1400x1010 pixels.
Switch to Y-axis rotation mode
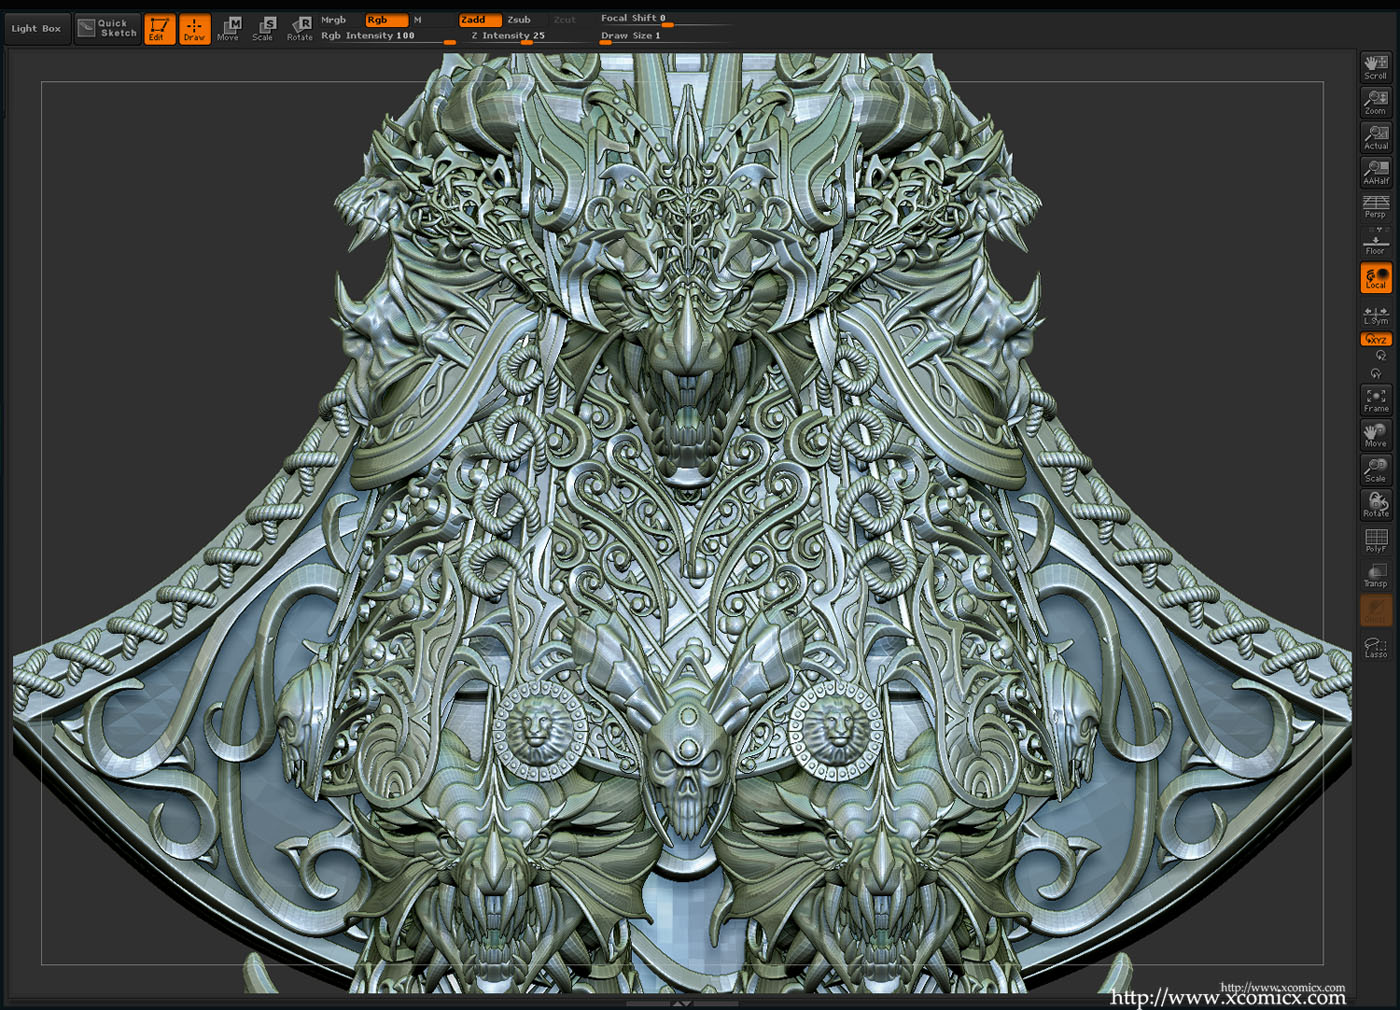1376,373
